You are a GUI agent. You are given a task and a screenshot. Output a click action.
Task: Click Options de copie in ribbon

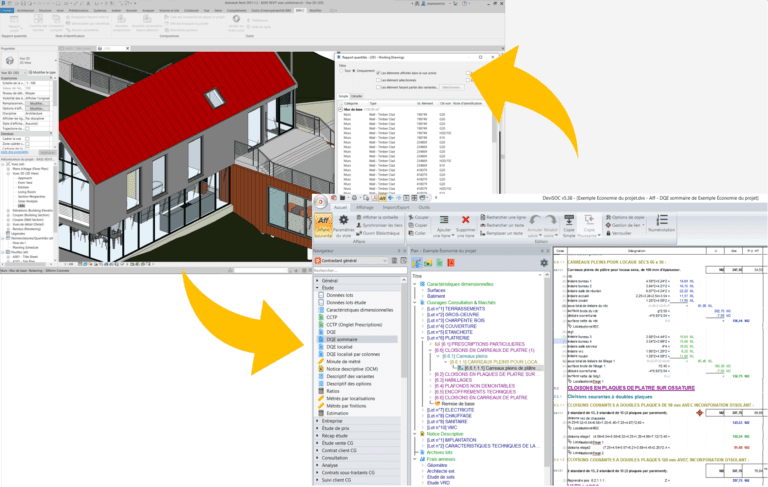click(625, 217)
